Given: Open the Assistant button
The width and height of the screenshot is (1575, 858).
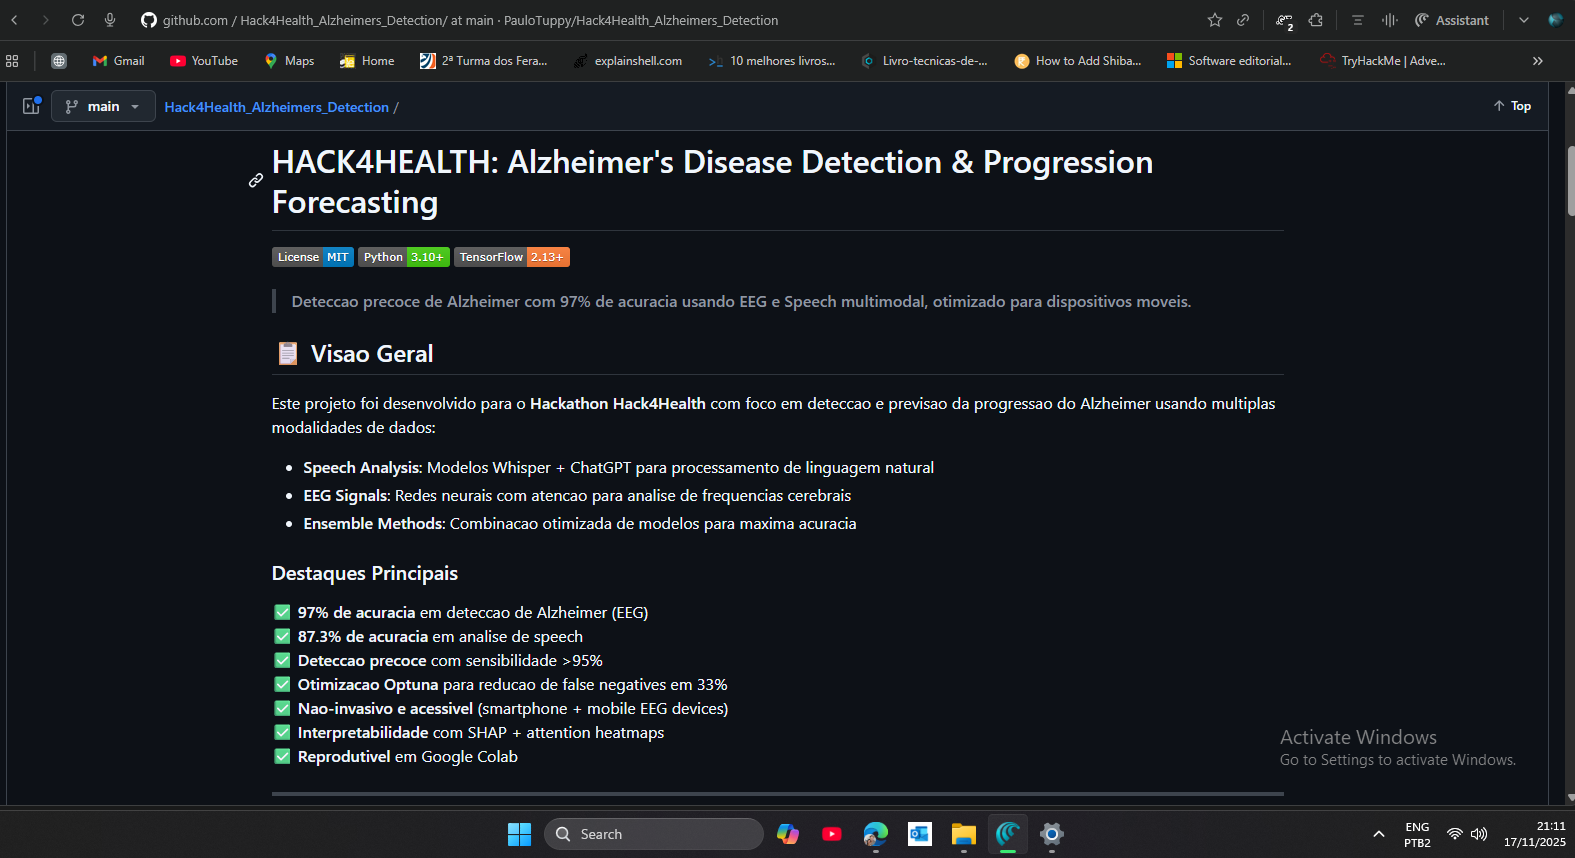Looking at the screenshot, I should click(x=1452, y=20).
